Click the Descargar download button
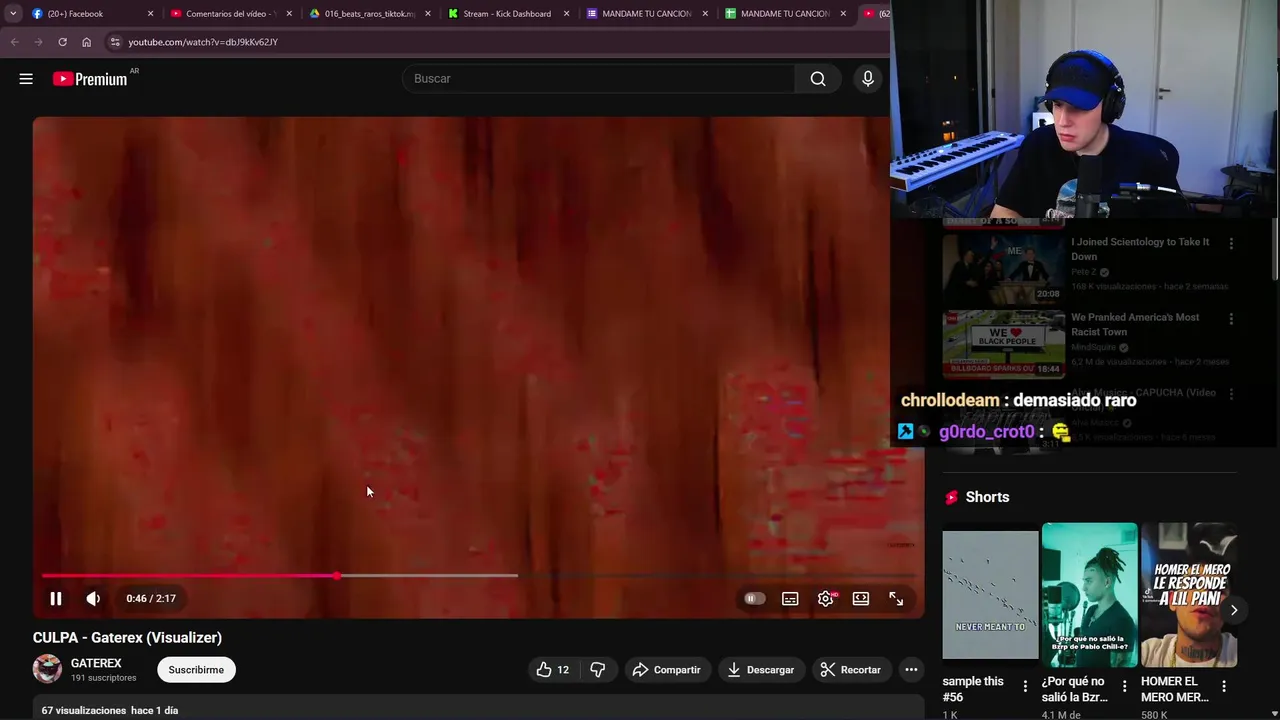Image resolution: width=1280 pixels, height=720 pixels. point(760,670)
